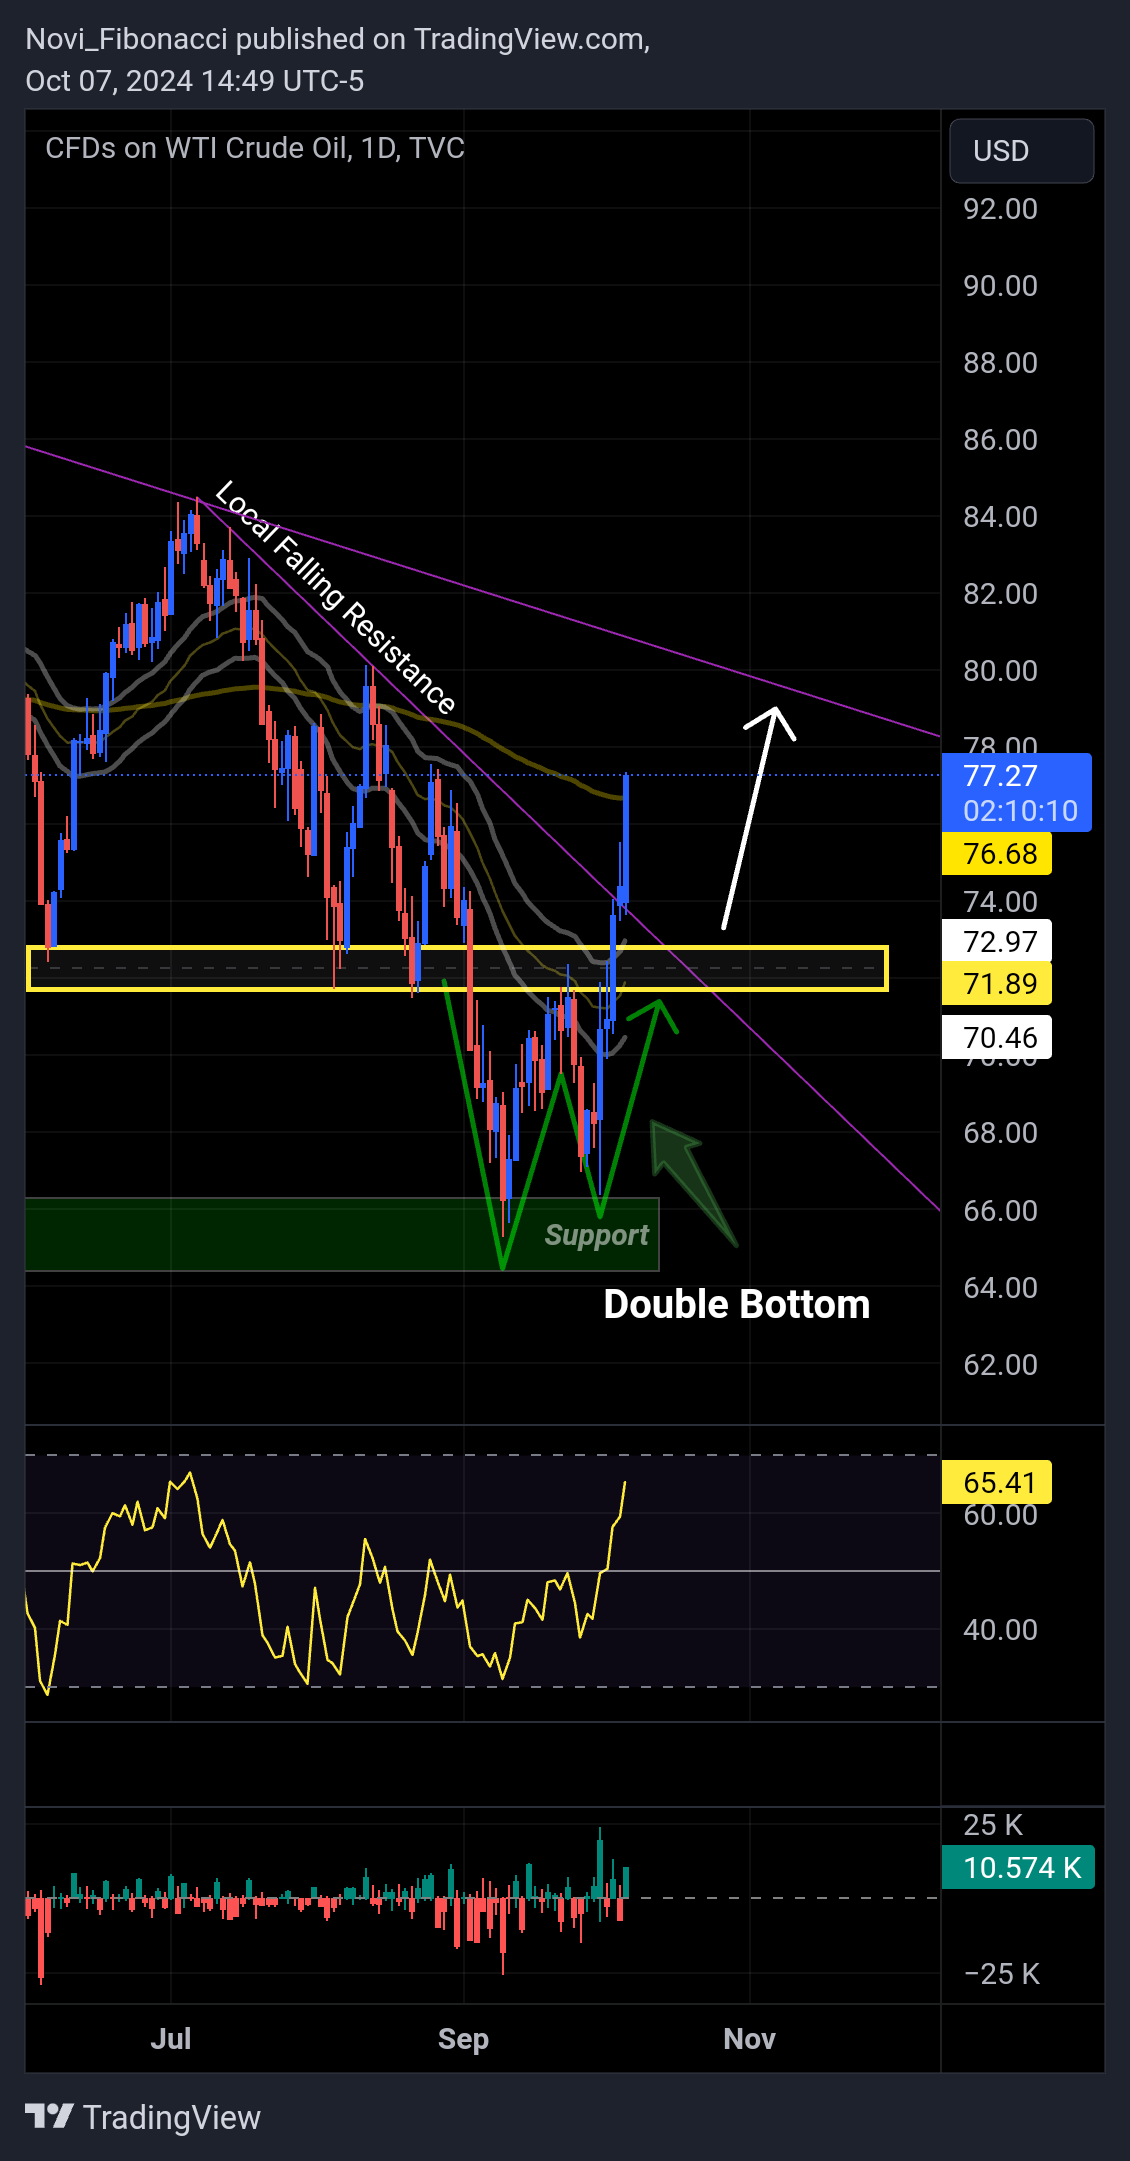Click the RSI value label 65.41
1130x2161 pixels.
coord(997,1482)
